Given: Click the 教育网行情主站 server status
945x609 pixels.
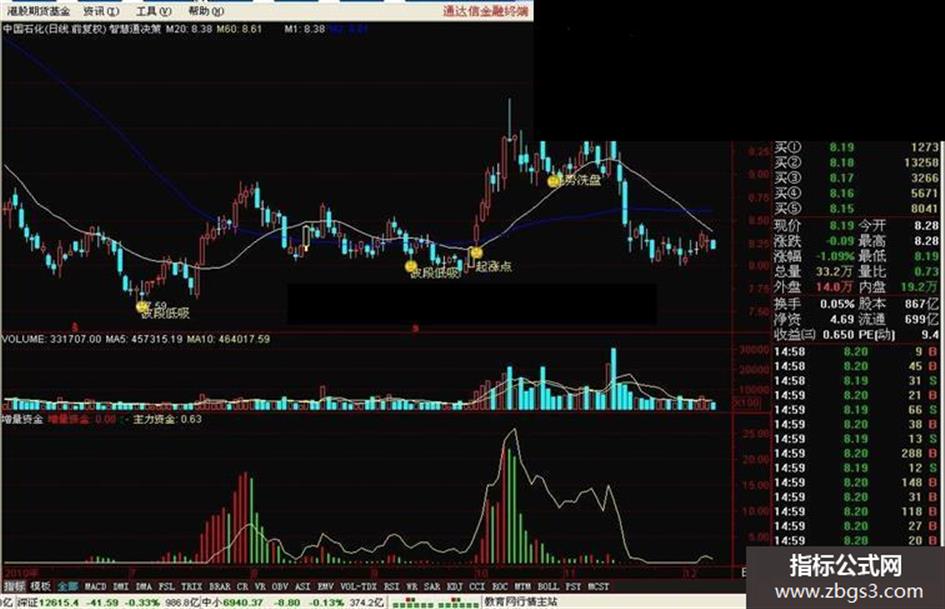Looking at the screenshot, I should [521, 602].
